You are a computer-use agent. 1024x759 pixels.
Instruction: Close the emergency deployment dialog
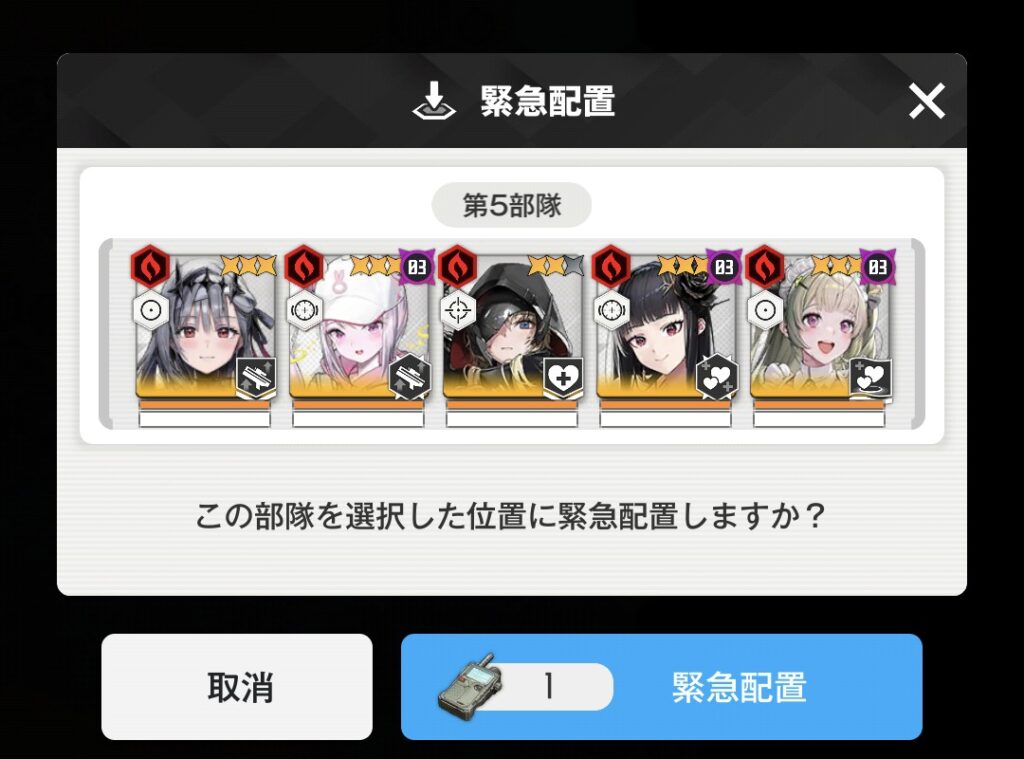coord(927,101)
